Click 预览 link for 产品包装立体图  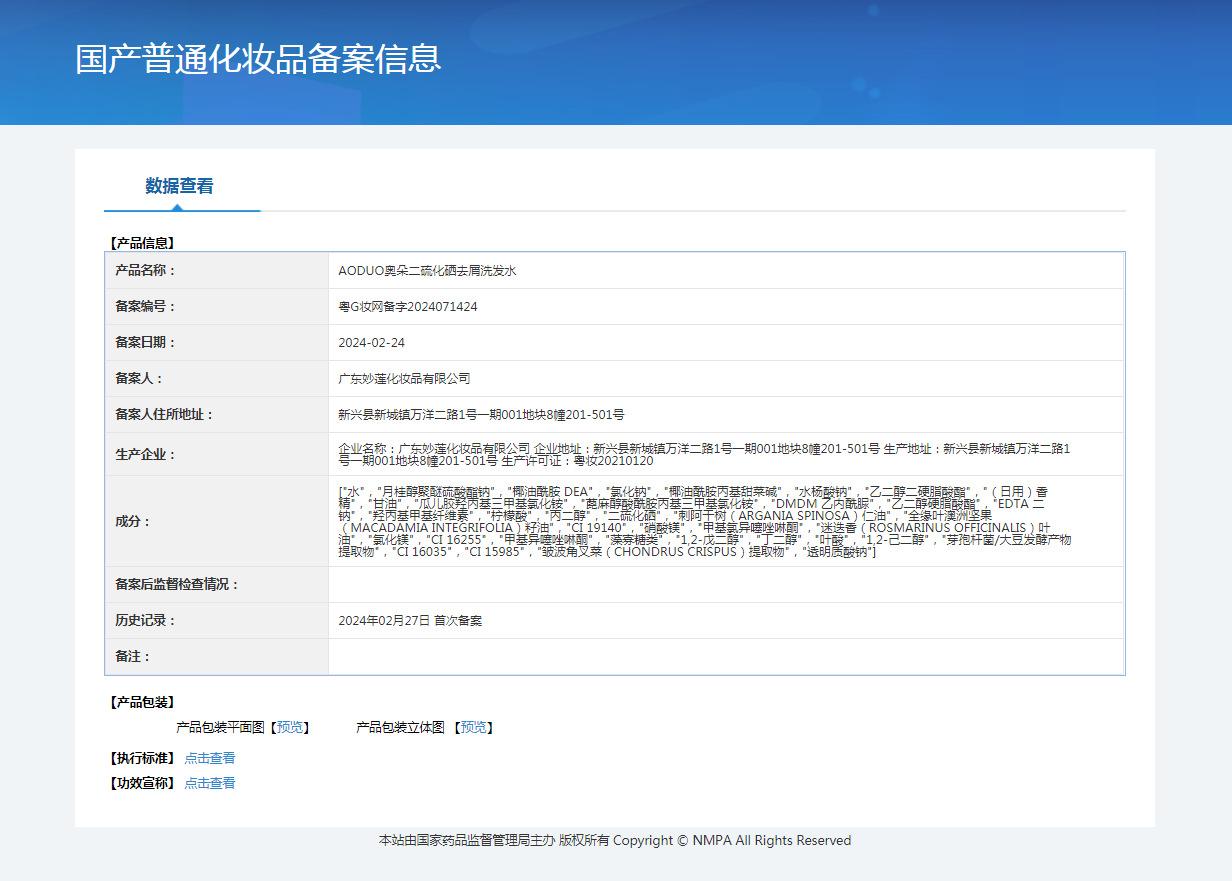point(477,727)
